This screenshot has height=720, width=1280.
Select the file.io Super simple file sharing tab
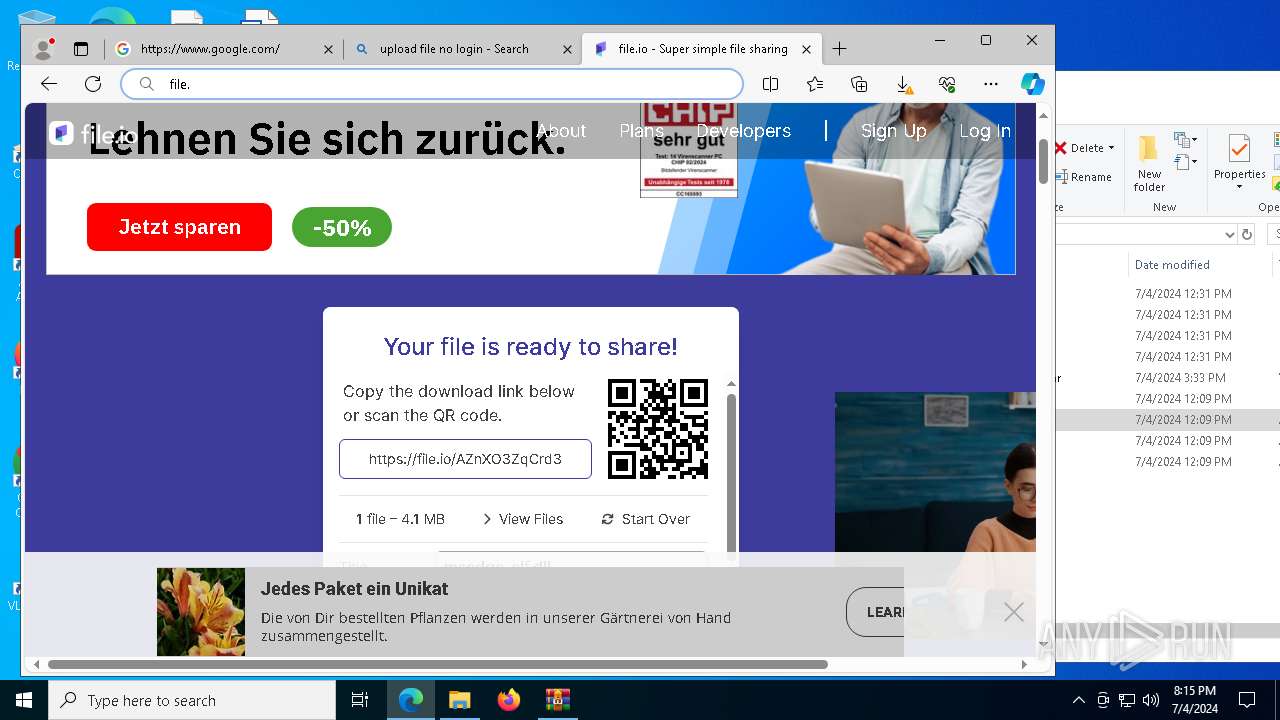coord(702,49)
